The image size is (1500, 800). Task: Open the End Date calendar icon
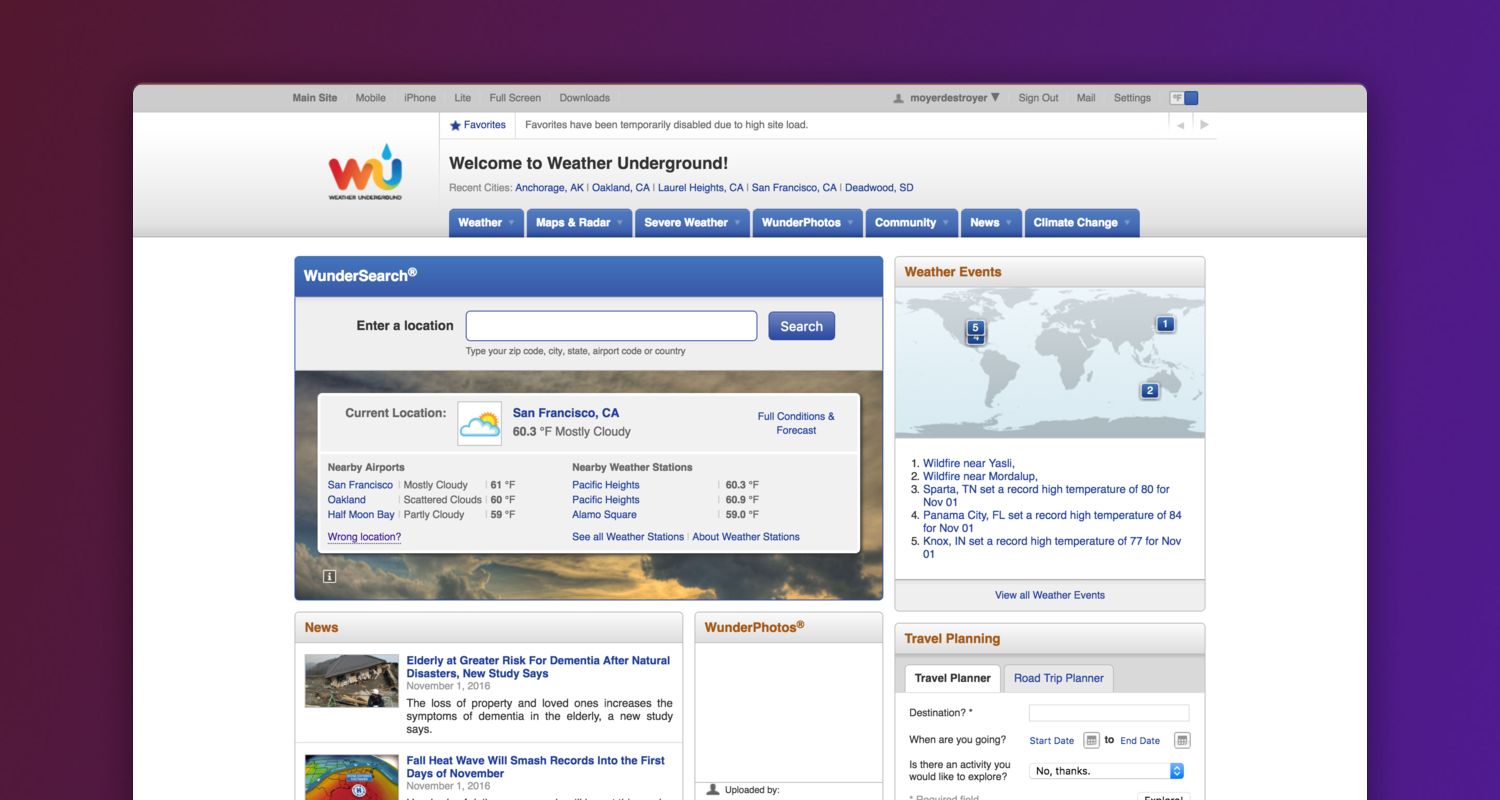click(x=1182, y=740)
